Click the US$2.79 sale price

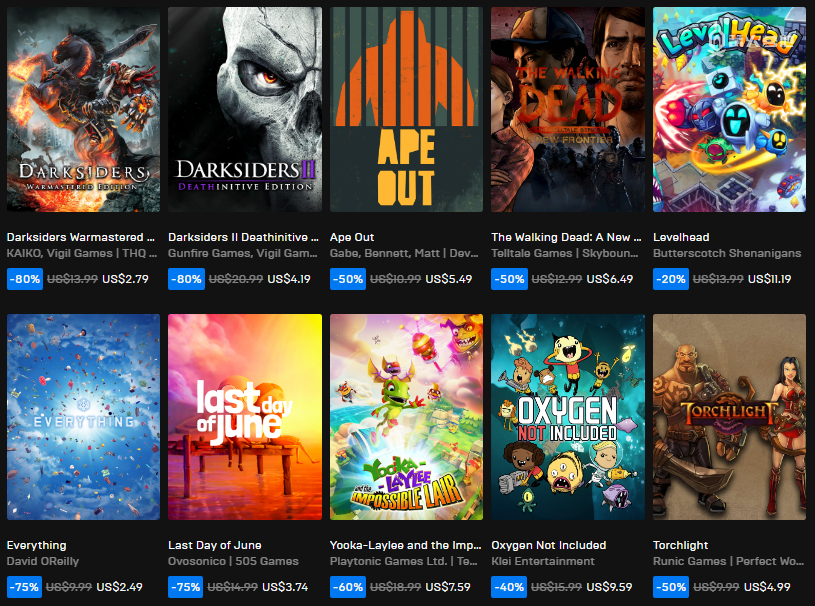125,279
